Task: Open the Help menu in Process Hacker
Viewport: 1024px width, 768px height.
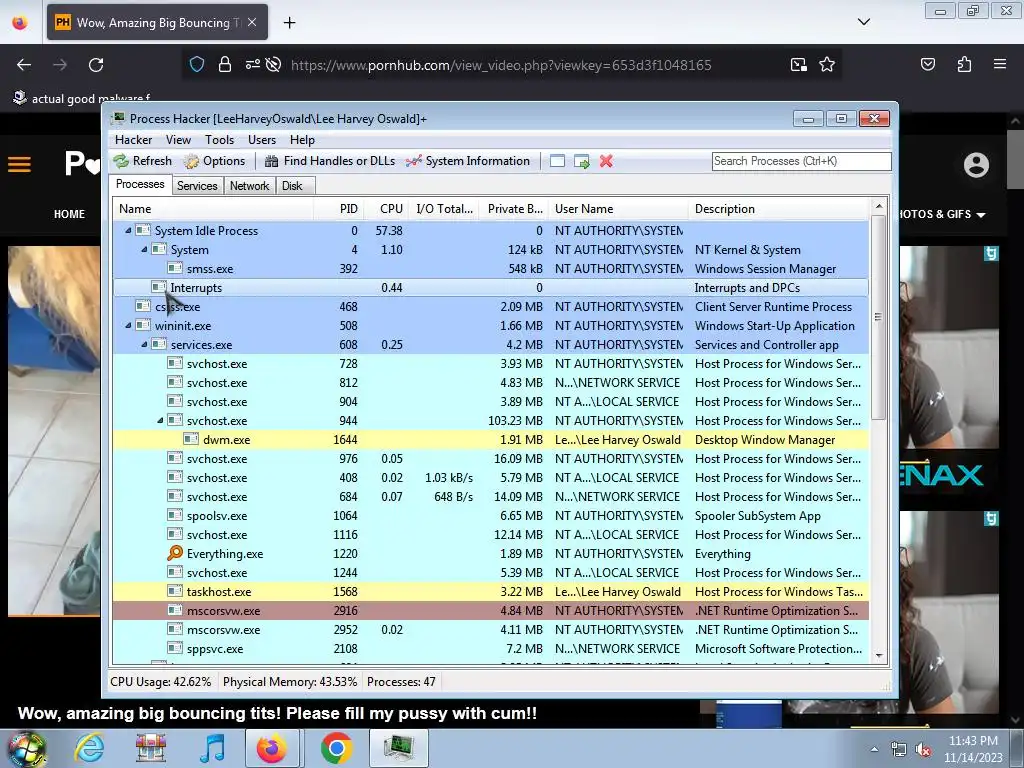Action: (x=302, y=140)
